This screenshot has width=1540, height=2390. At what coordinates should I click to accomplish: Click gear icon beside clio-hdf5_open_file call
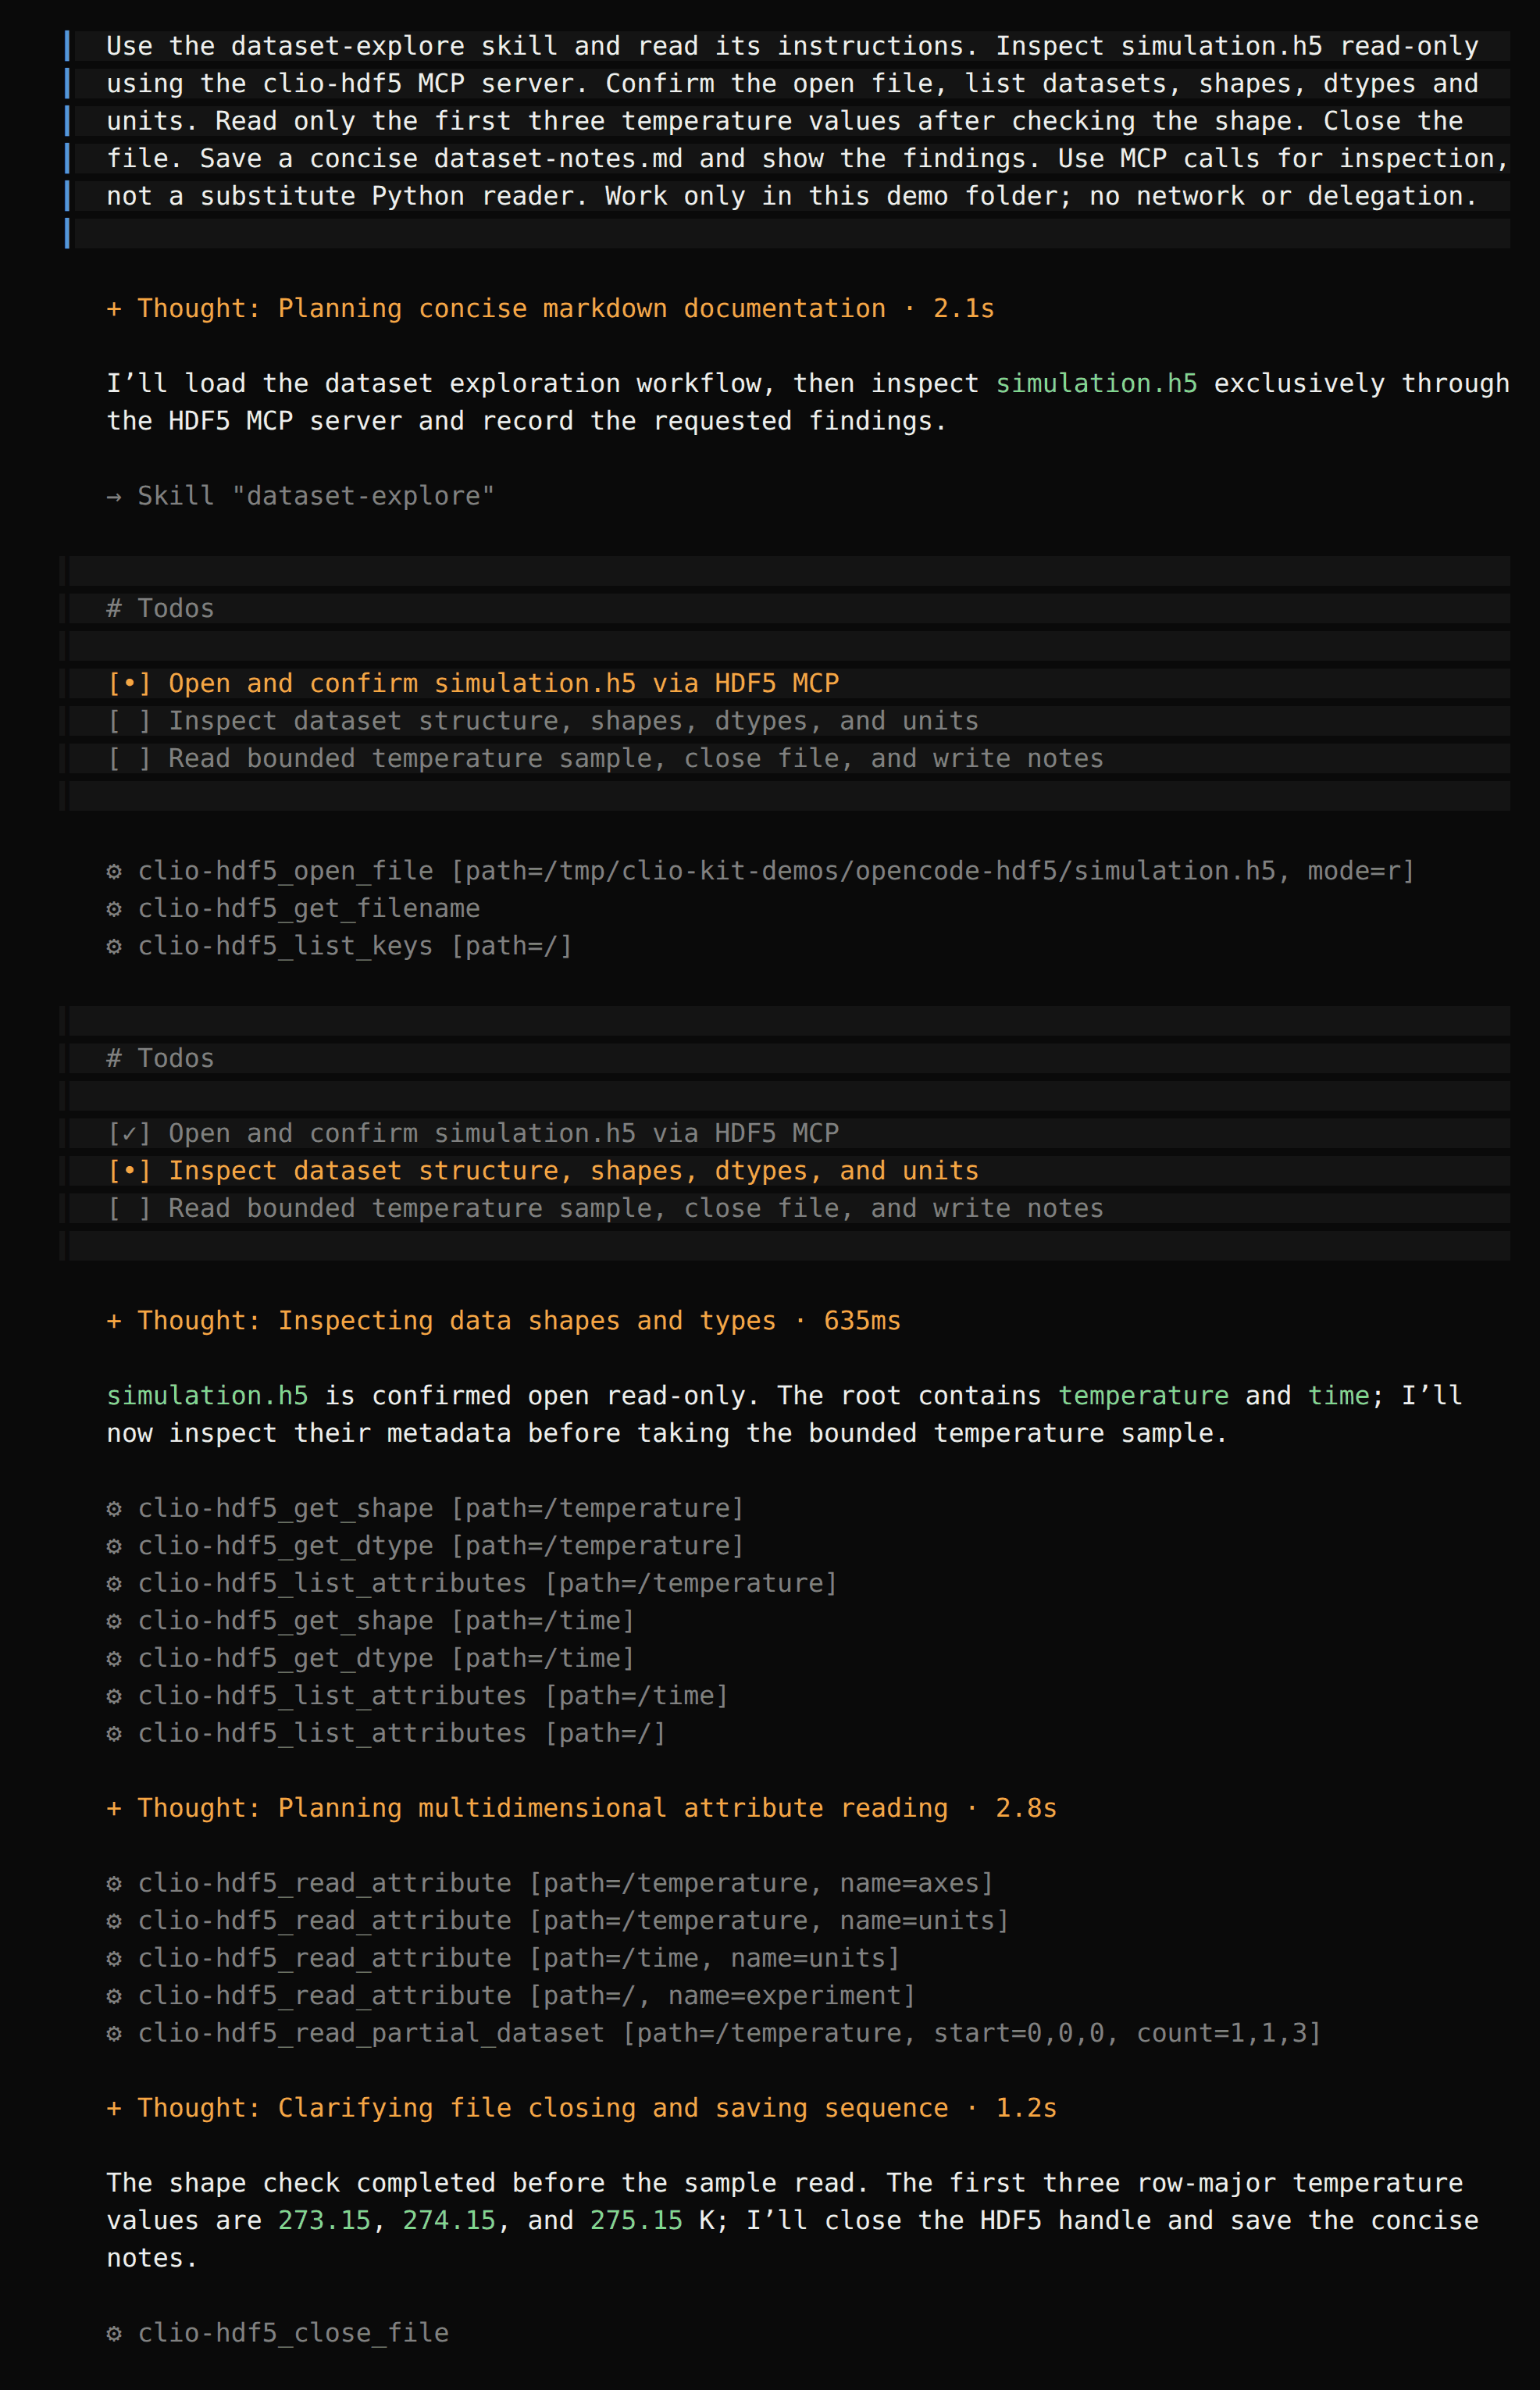tap(114, 871)
